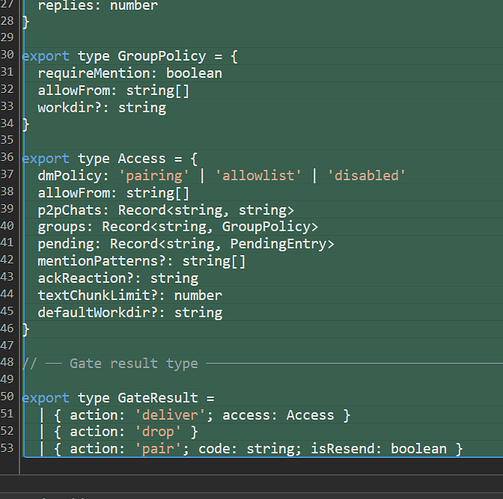Click line number 30 in the gutter
503x499 pixels.
[x=7, y=55]
